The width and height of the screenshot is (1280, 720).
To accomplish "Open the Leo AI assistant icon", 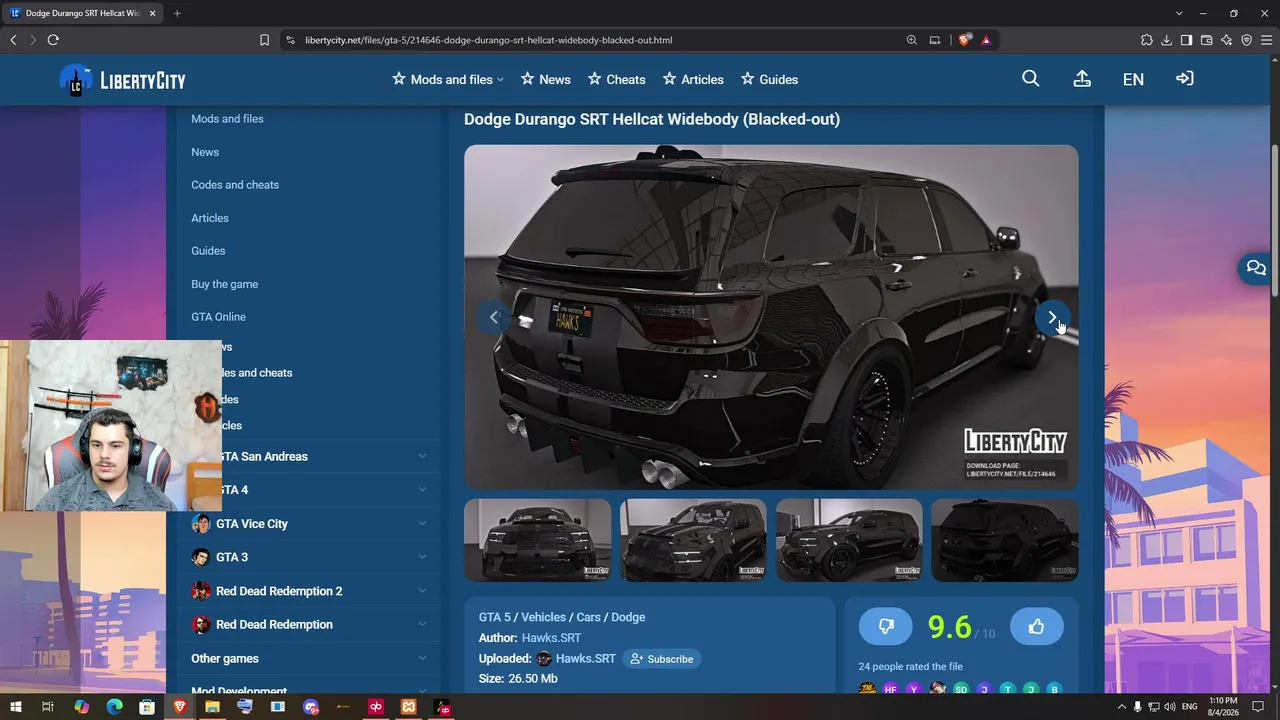I will click(x=1227, y=40).
